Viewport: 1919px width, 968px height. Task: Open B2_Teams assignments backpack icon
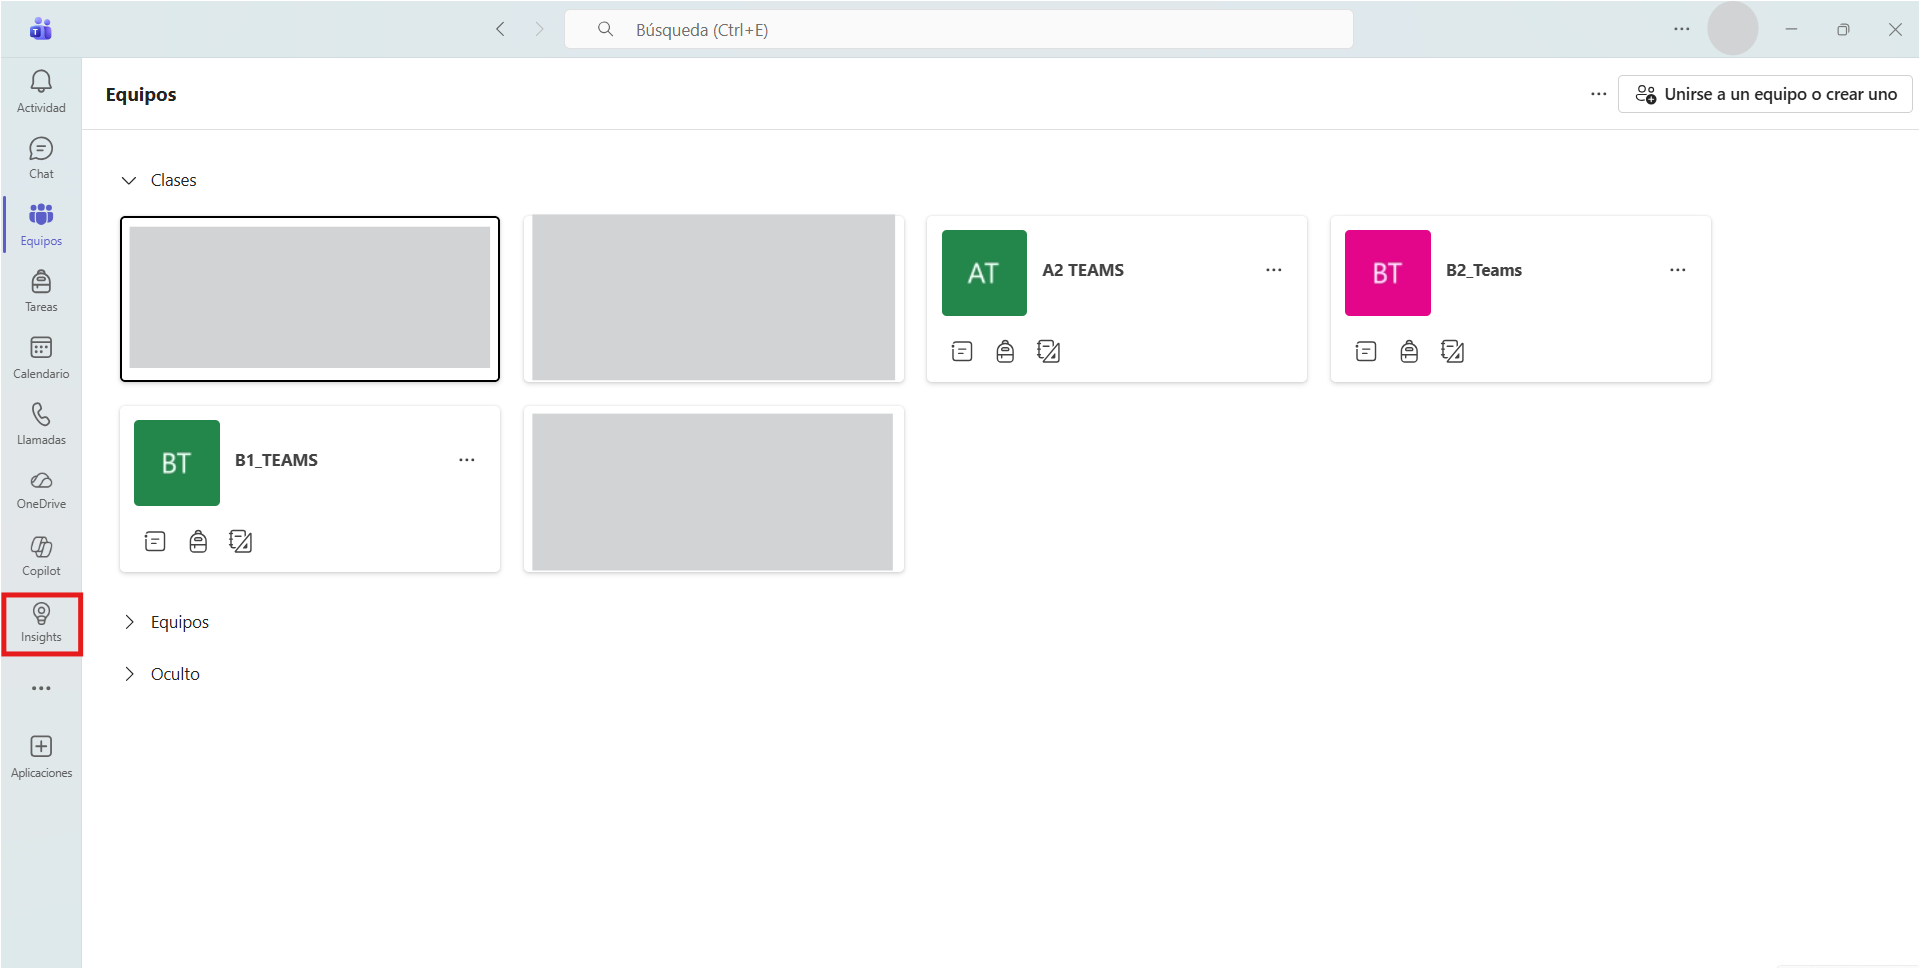(1409, 351)
